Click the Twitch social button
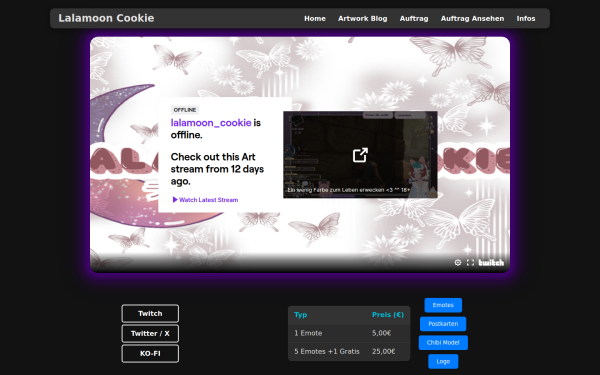 coord(150,313)
